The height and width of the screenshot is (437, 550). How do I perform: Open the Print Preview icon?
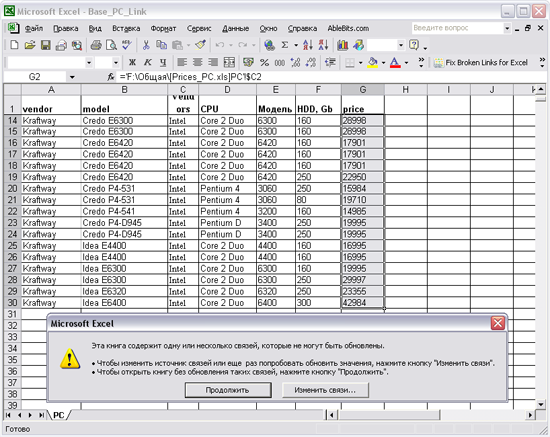112,45
